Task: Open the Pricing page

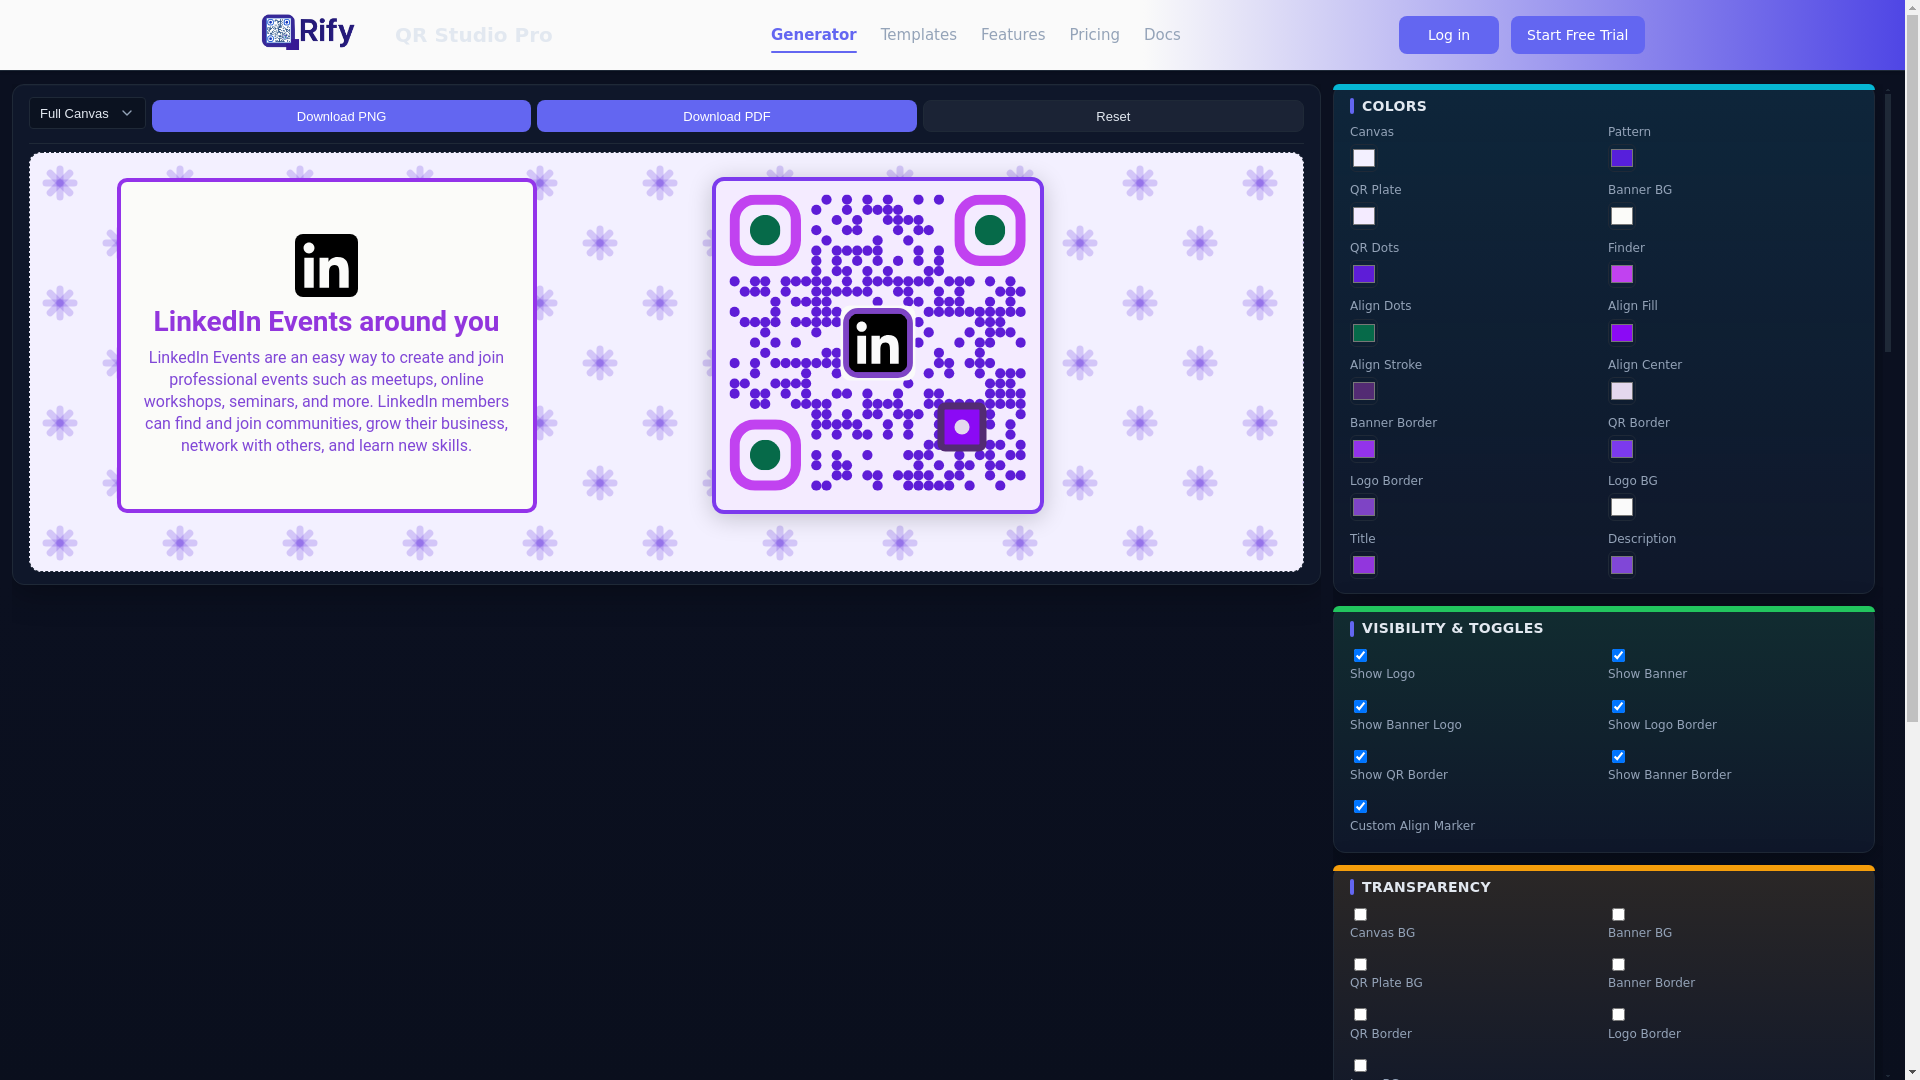Action: (x=1095, y=35)
